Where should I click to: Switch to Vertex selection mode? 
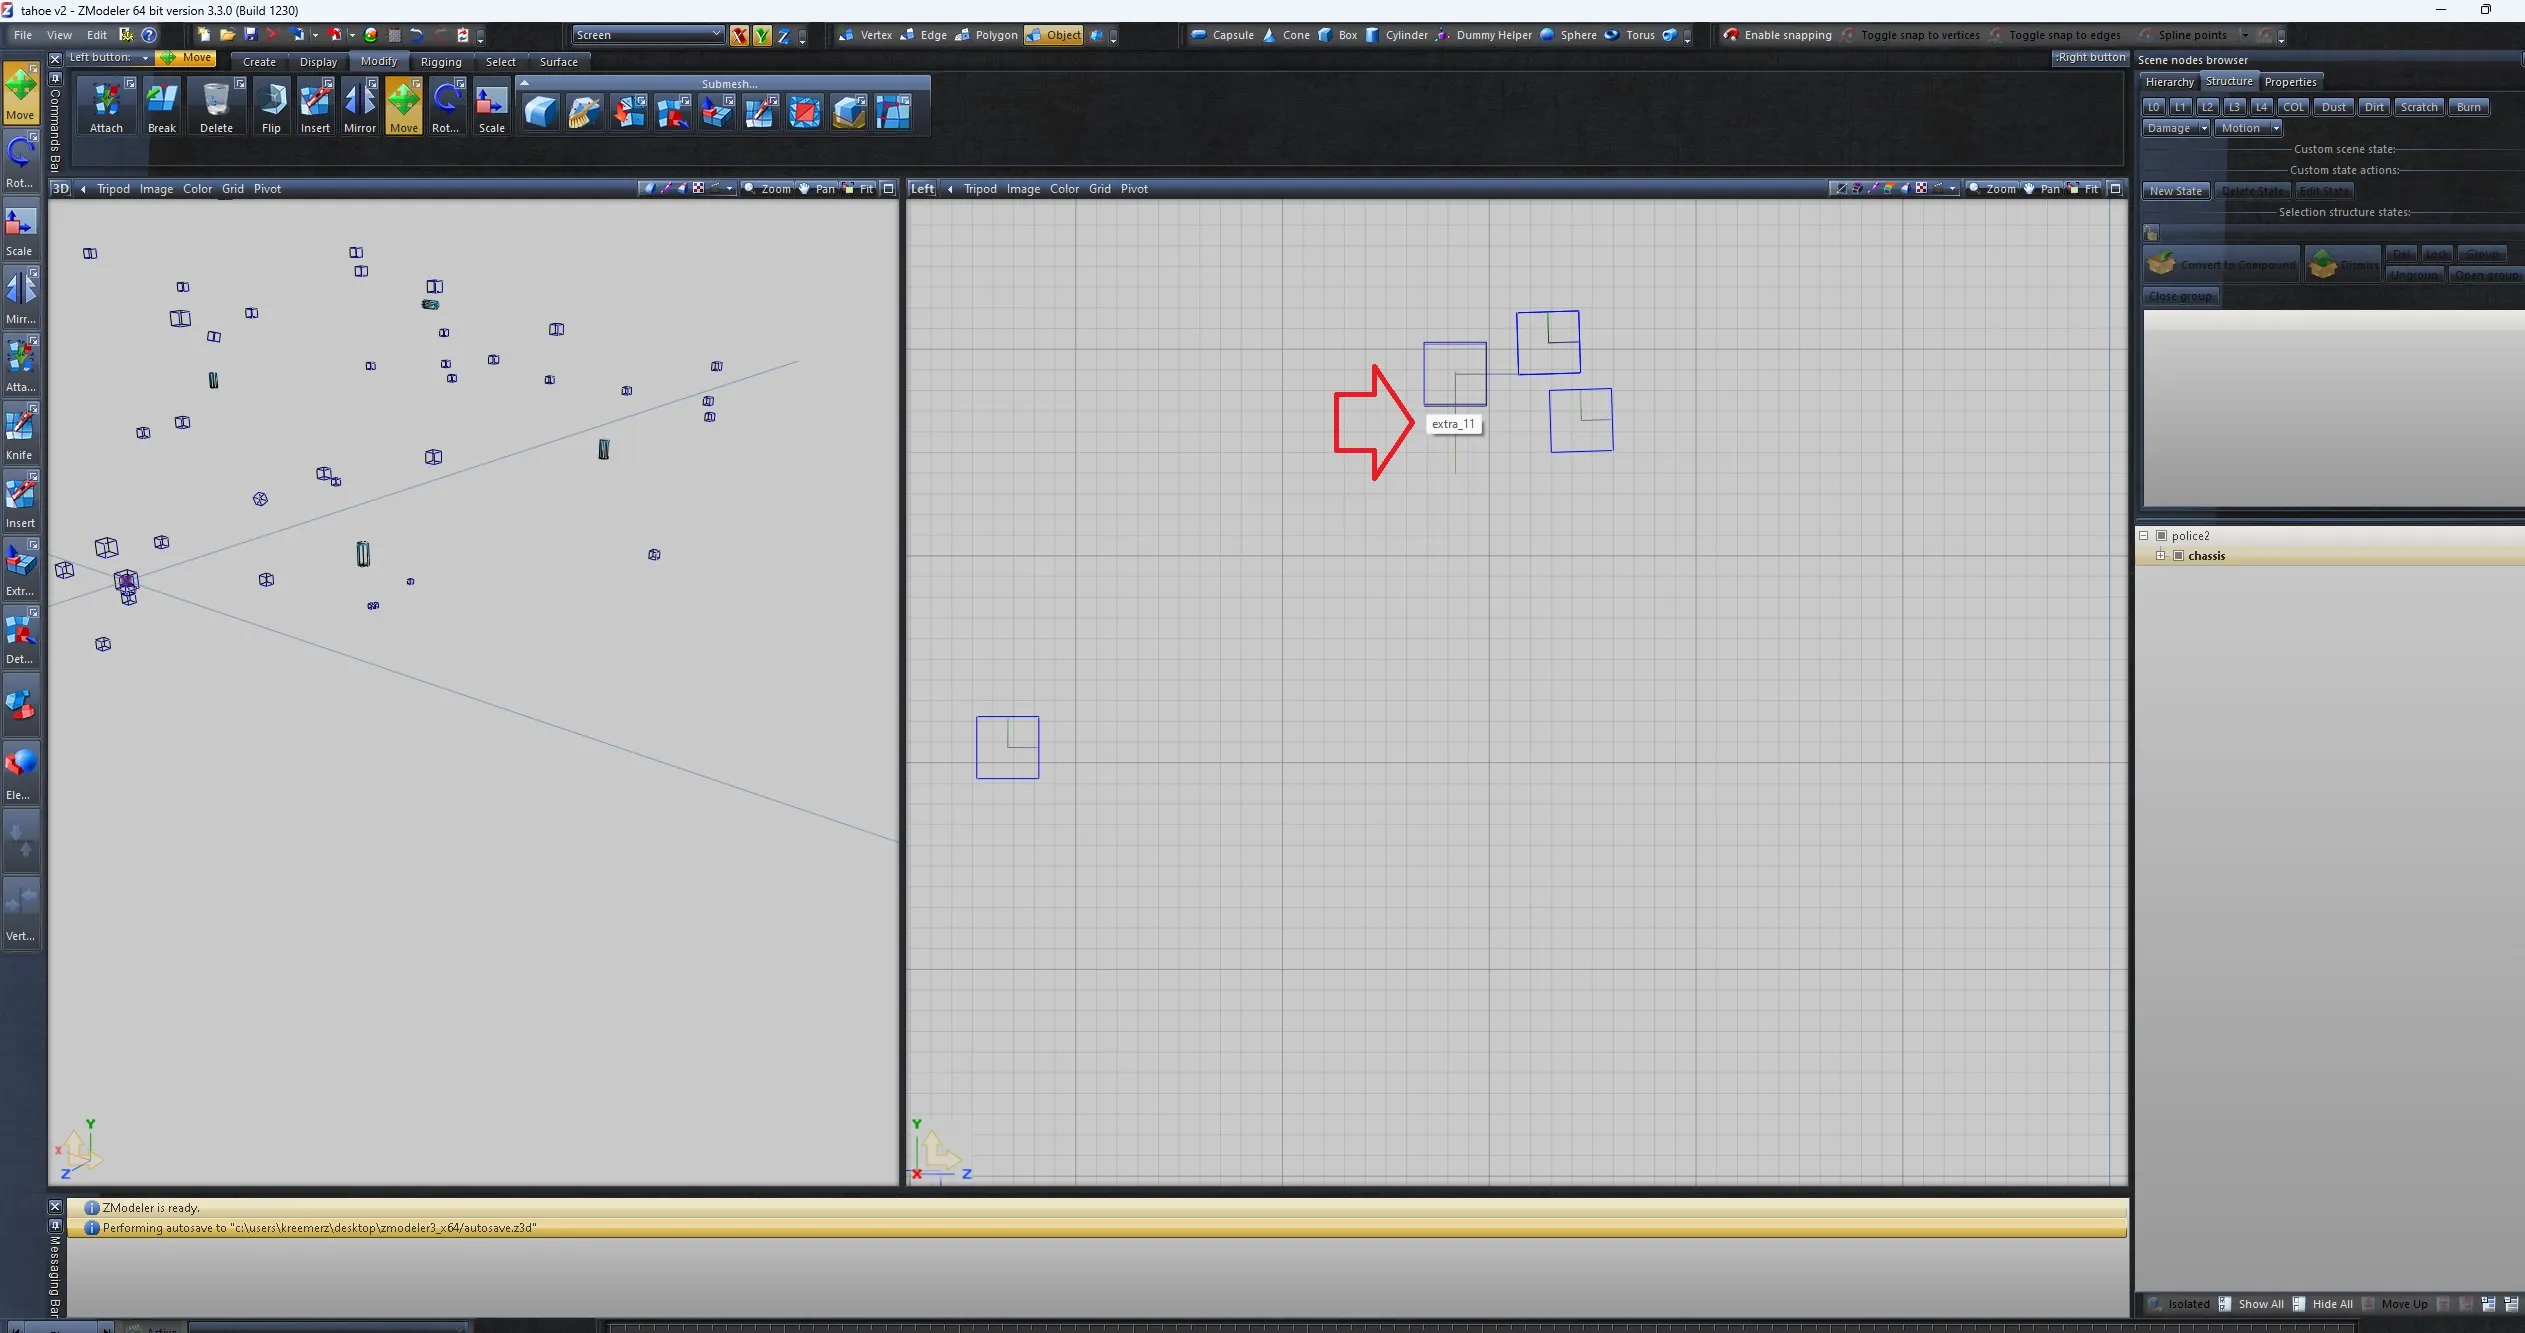[866, 35]
